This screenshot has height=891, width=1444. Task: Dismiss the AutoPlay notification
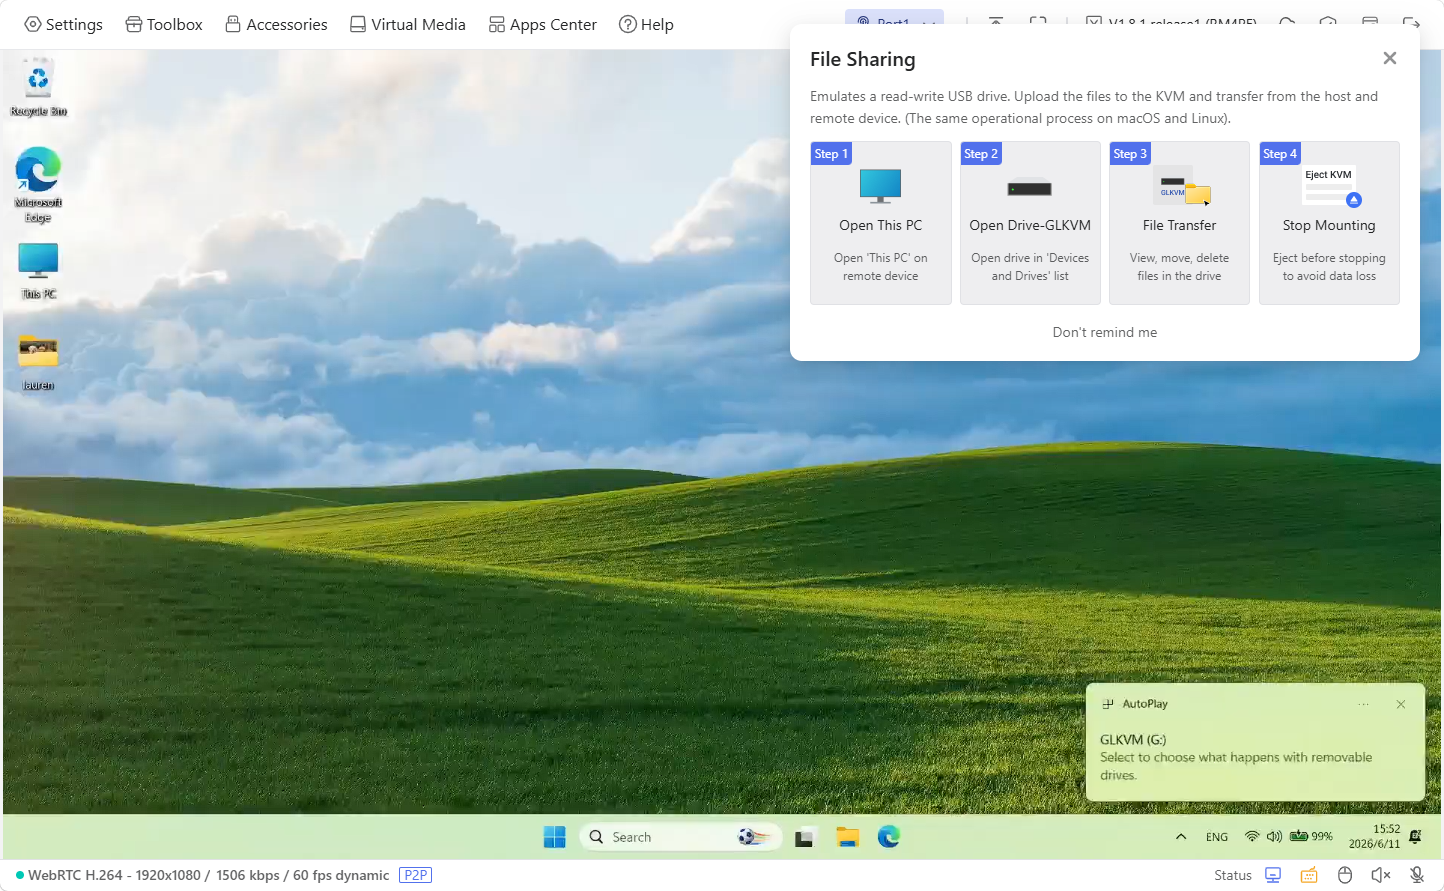(1401, 704)
